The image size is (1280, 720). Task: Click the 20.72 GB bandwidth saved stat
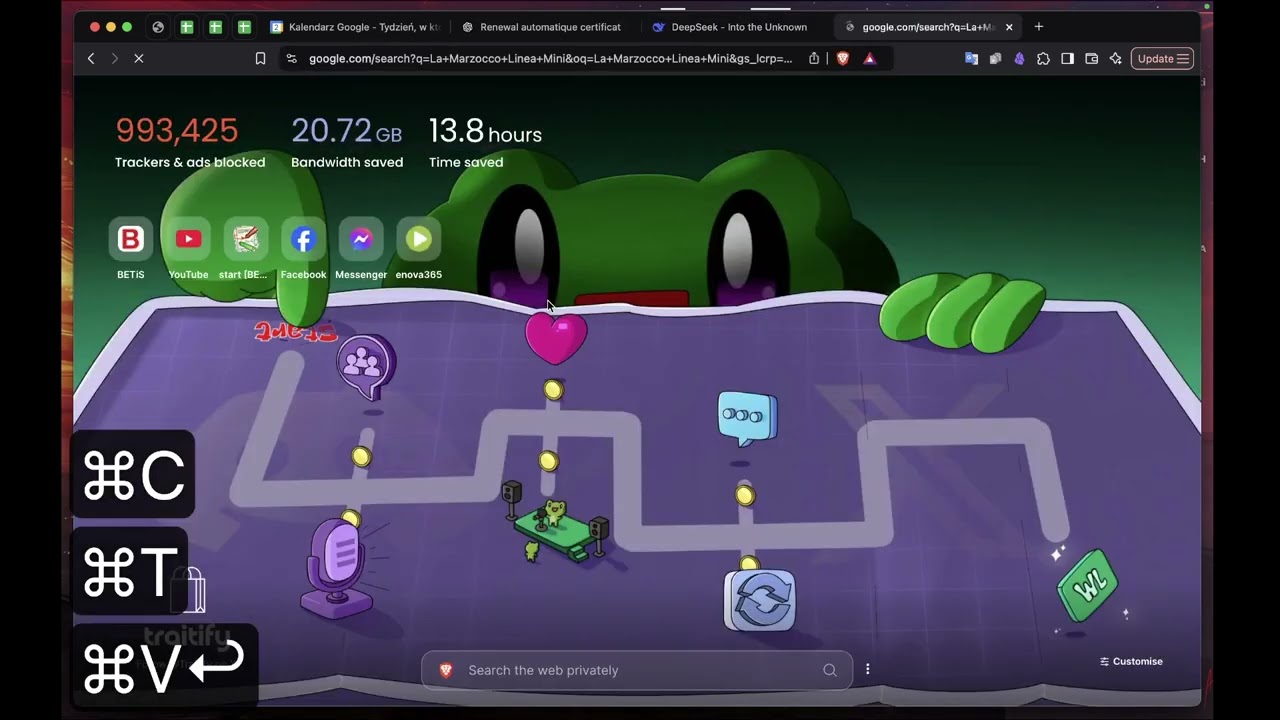(347, 142)
